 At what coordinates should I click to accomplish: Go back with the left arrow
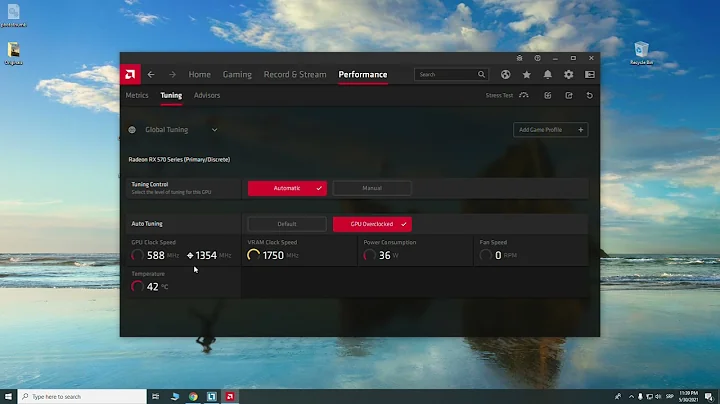click(x=151, y=74)
